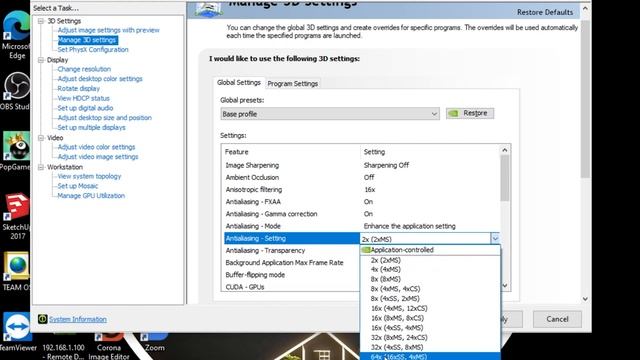Select Antialiasing - Mode row
The image size is (640, 360).
(x=361, y=226)
